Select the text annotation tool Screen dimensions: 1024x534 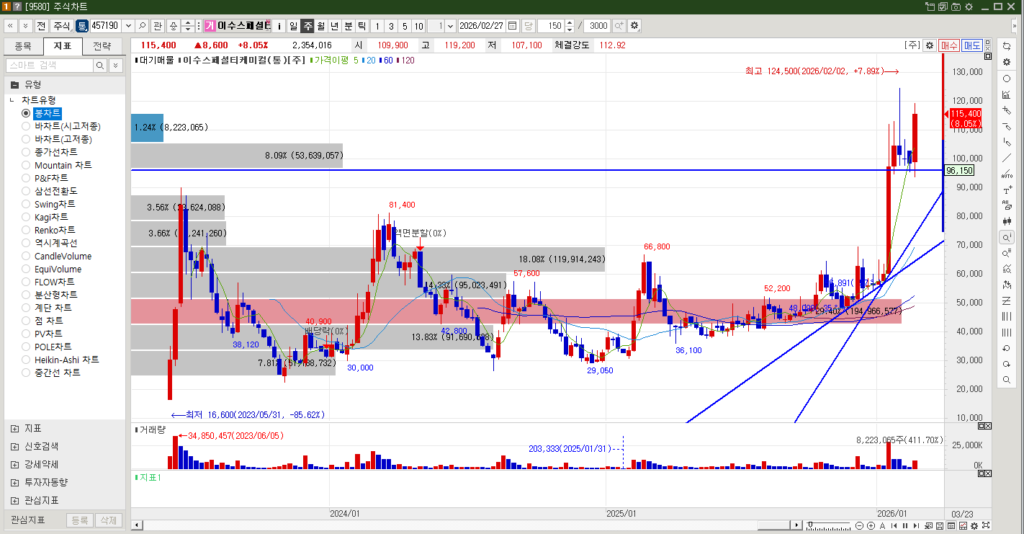coord(1006,190)
